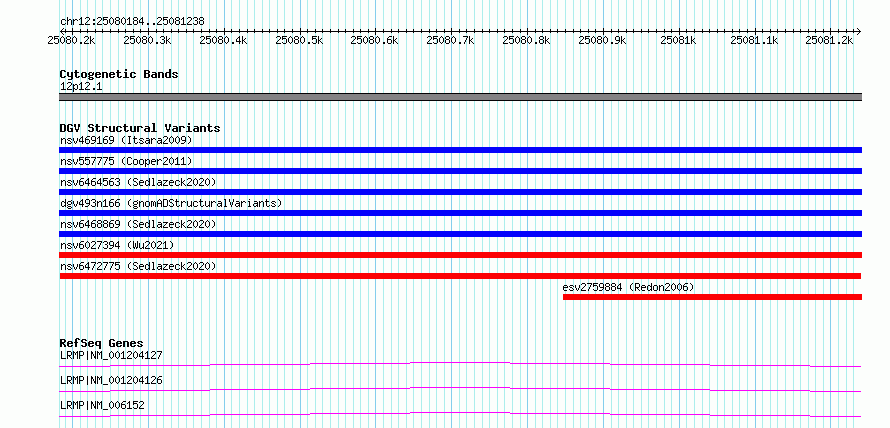890x428 pixels.
Task: Click the 12p12.1 band label
Action: point(81,87)
